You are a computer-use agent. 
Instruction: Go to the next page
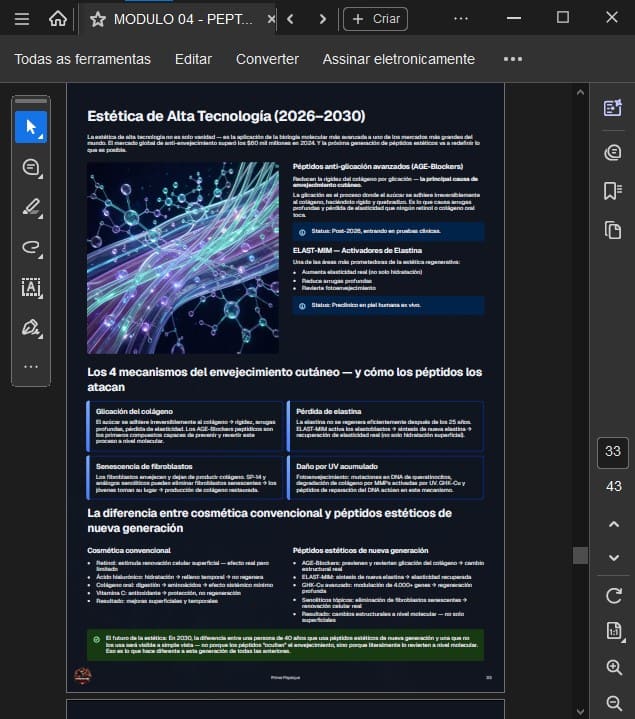[614, 558]
